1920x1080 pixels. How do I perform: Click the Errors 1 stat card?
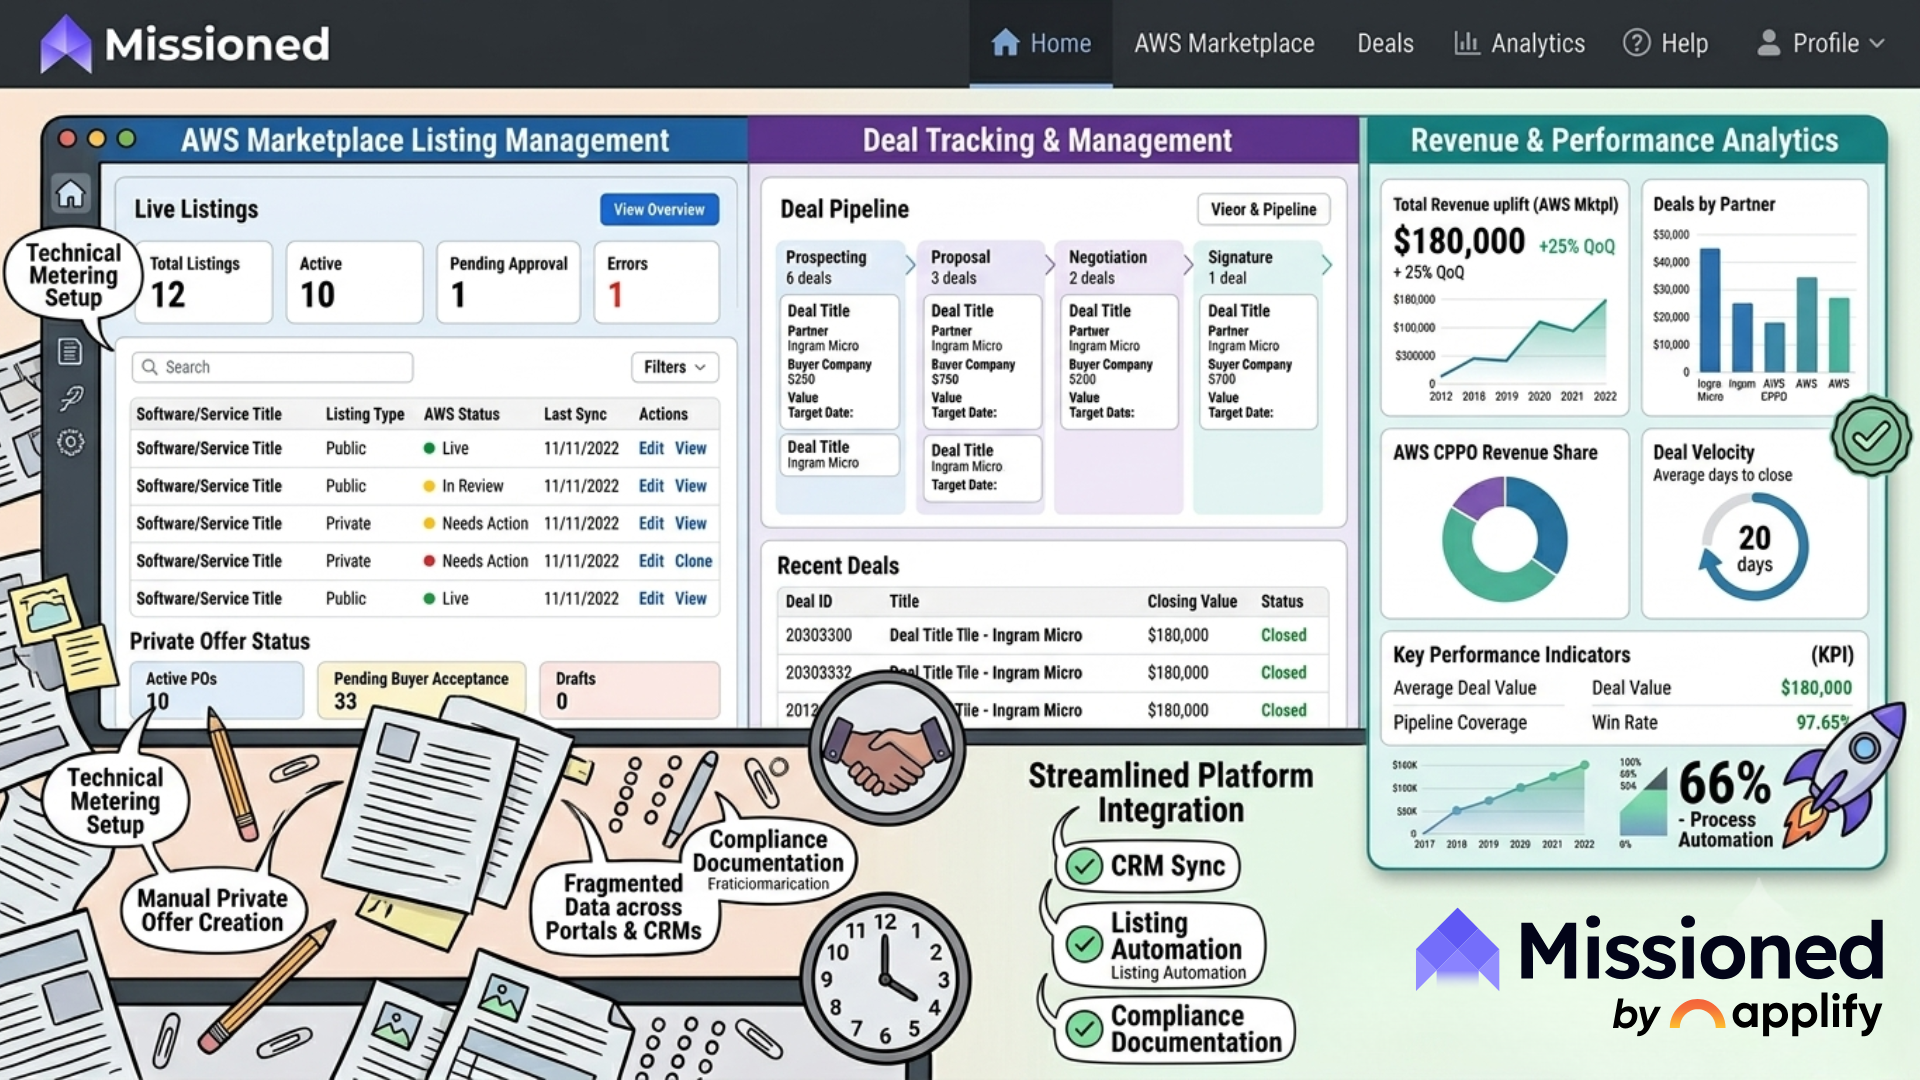click(x=656, y=282)
